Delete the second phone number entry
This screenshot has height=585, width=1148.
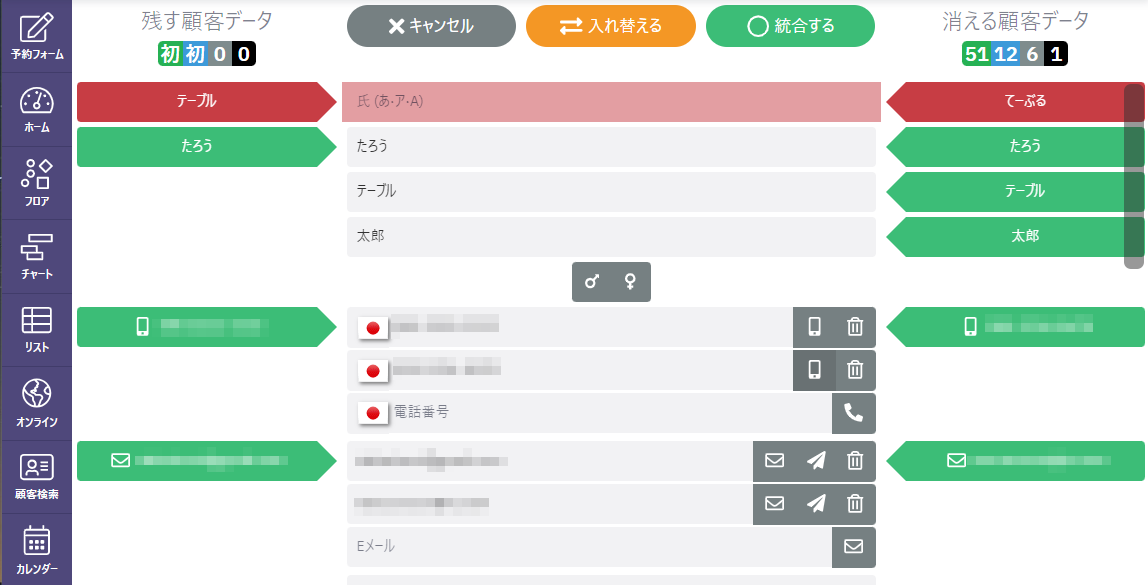point(855,370)
